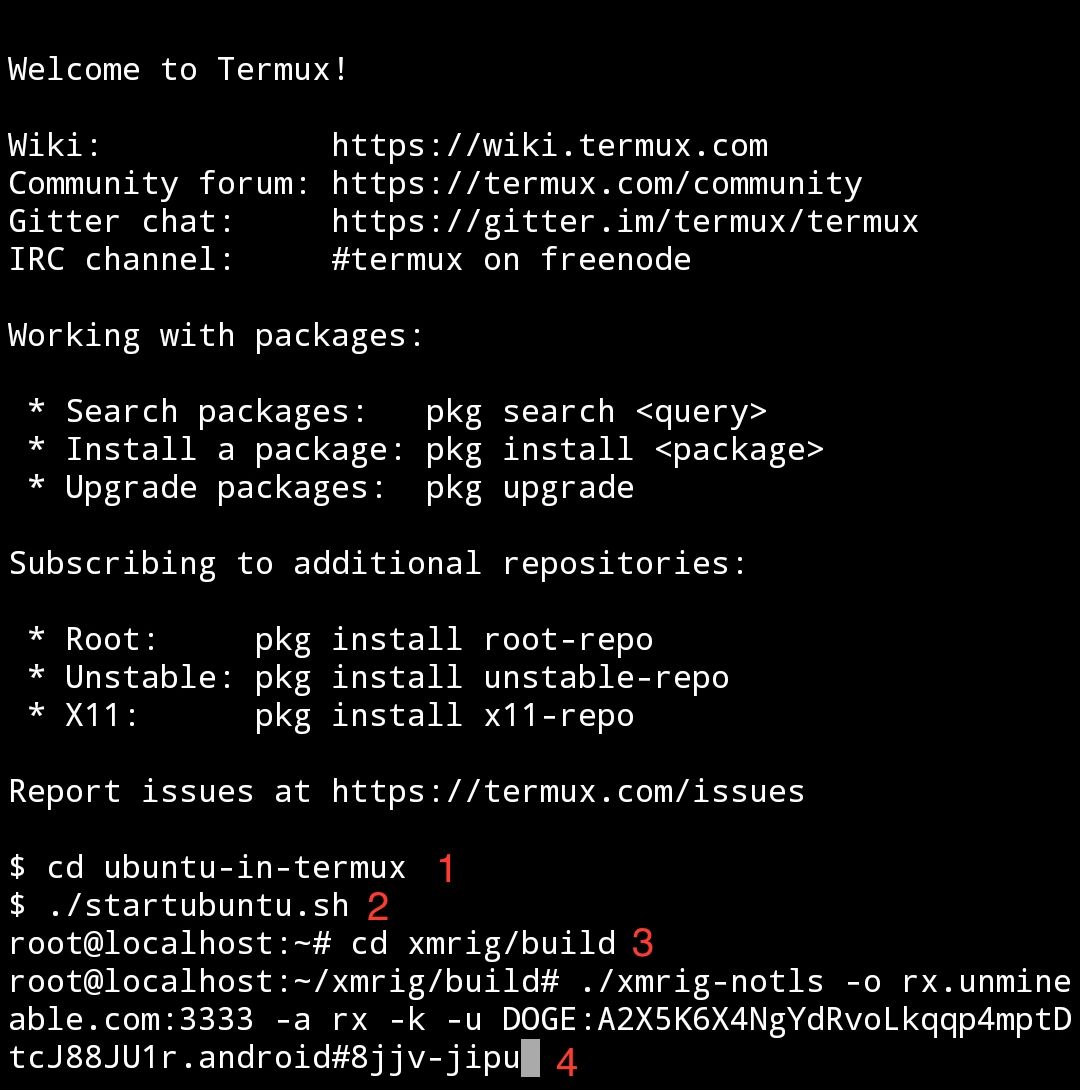This screenshot has height=1090, width=1080.
Task: Open the termux.com/issues report link
Action: point(568,792)
